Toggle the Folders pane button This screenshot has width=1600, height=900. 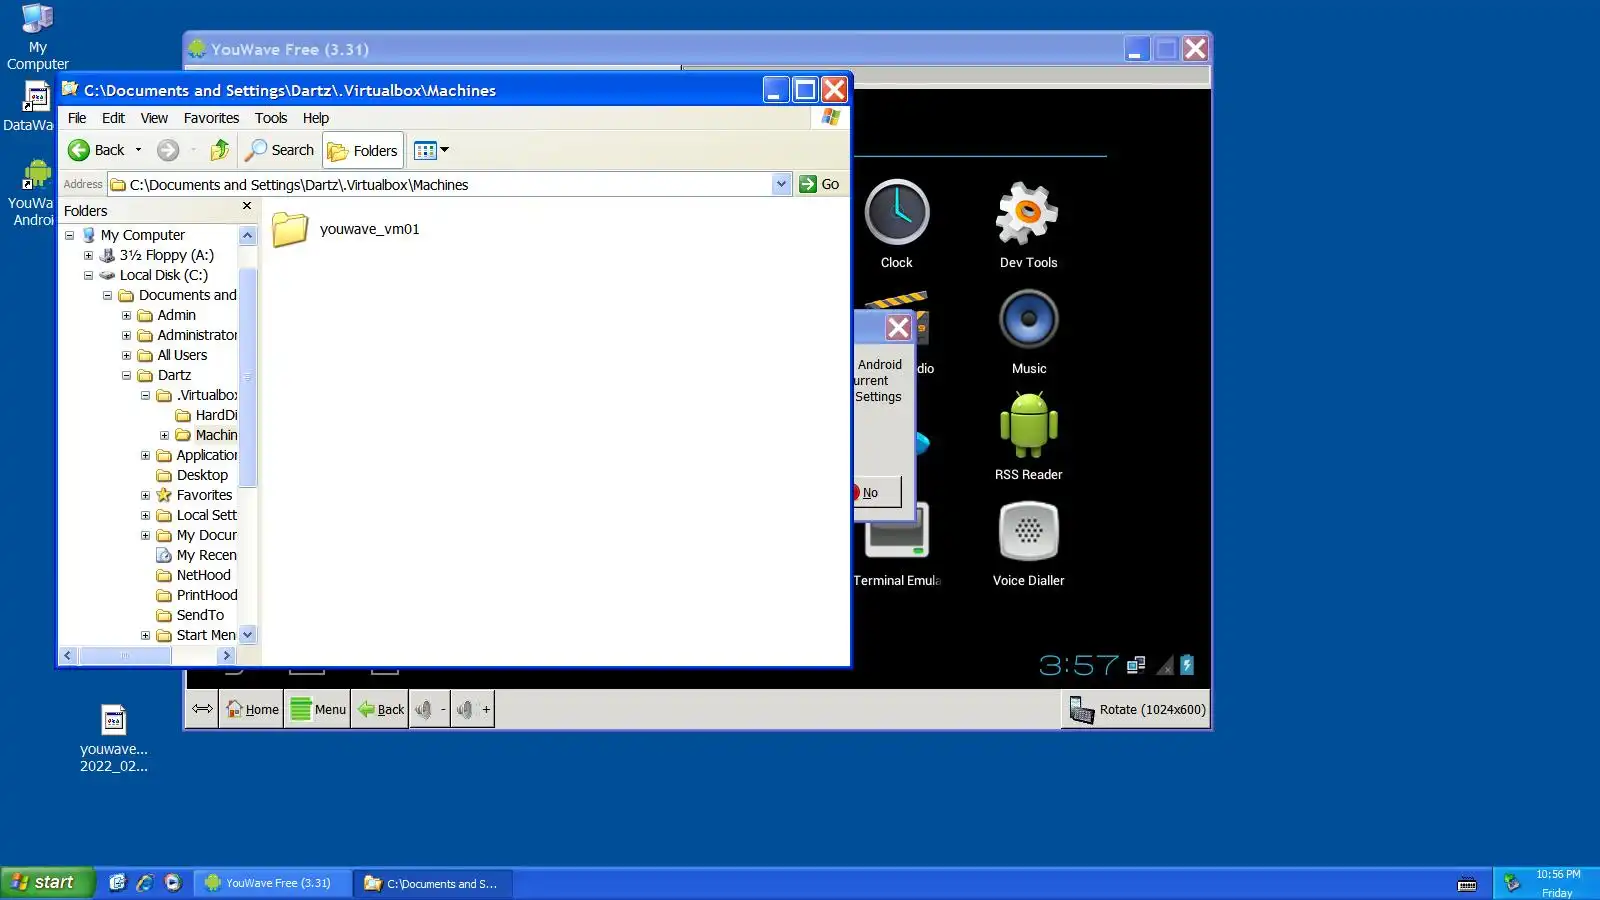363,150
